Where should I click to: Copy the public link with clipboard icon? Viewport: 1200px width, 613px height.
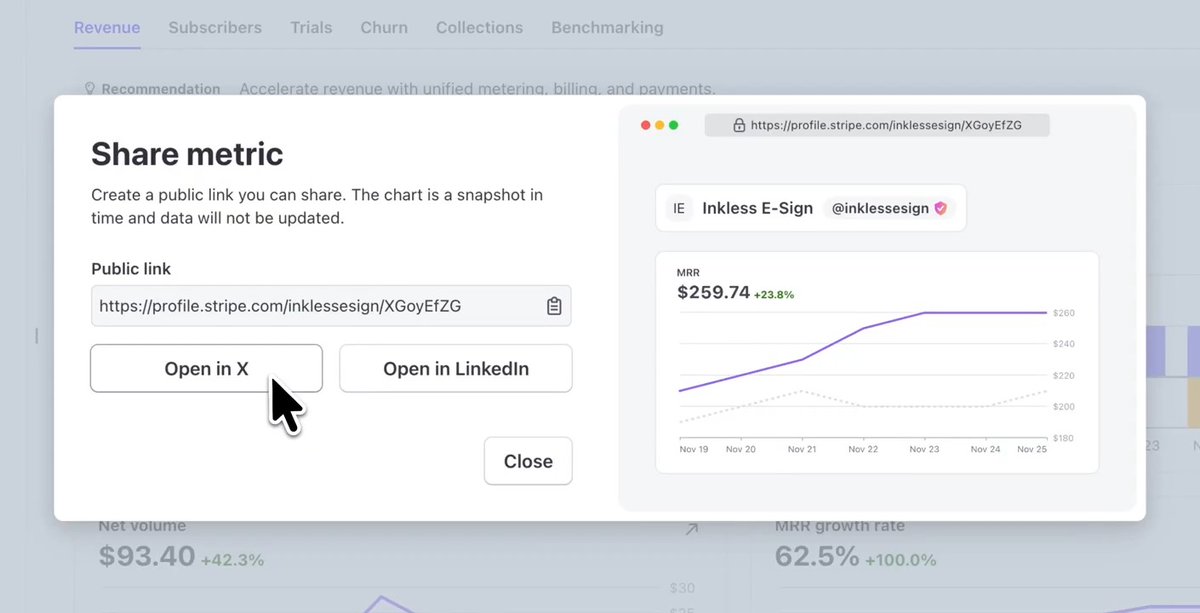pos(554,306)
